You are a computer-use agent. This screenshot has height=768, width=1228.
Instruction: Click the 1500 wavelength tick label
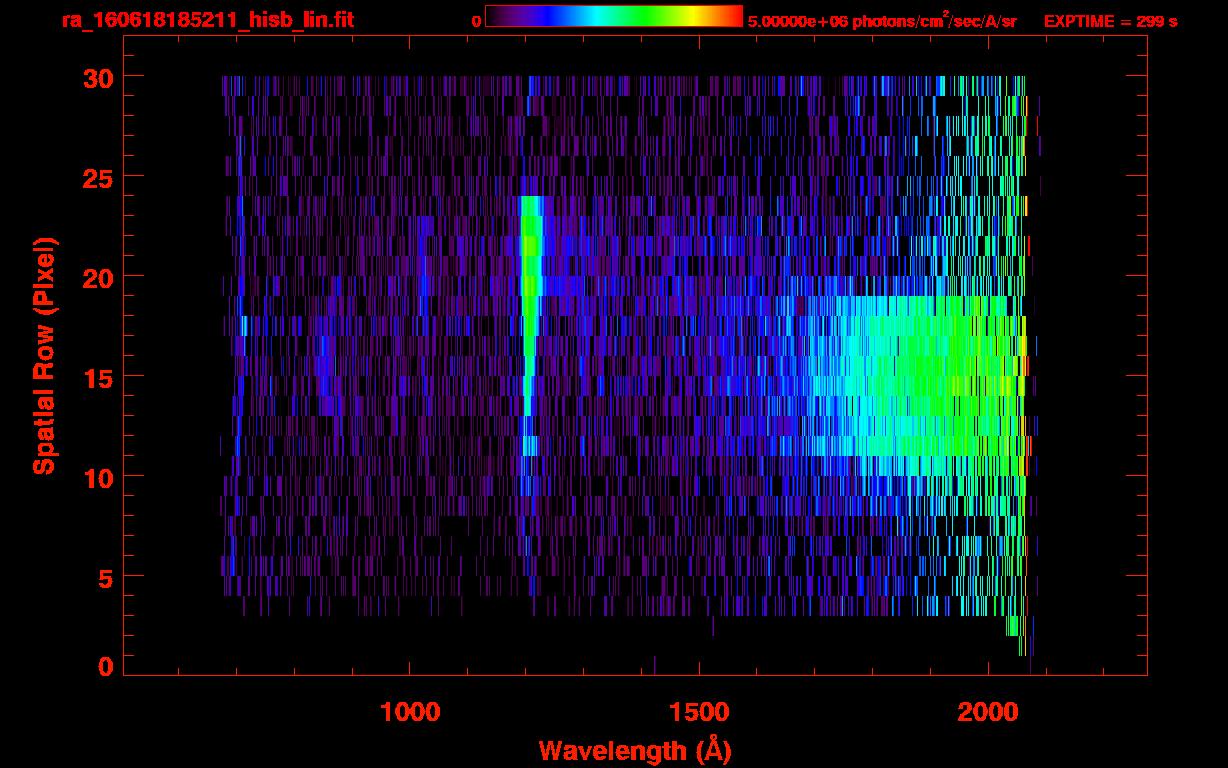point(699,712)
